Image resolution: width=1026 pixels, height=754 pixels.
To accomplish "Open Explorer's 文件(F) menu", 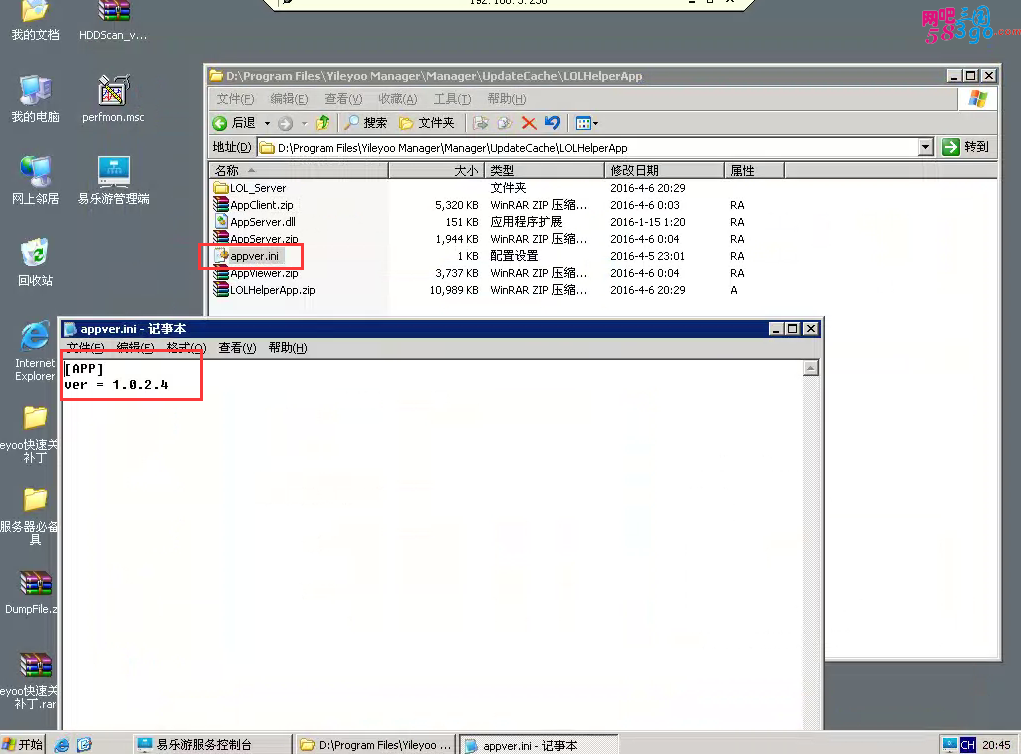I will pos(235,99).
